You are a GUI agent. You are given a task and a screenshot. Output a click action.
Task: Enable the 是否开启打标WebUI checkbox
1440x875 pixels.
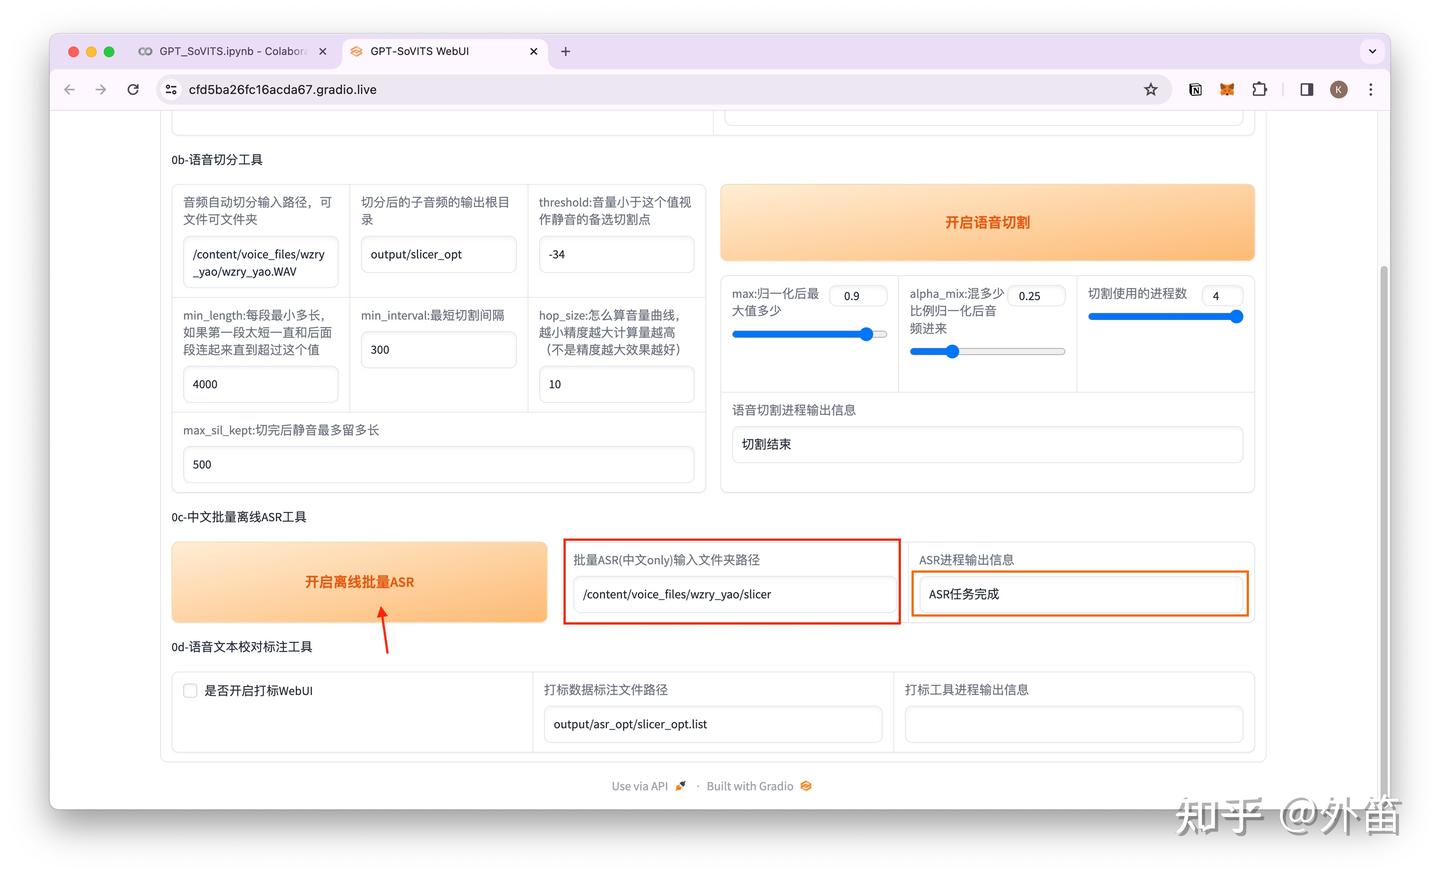pos(190,690)
